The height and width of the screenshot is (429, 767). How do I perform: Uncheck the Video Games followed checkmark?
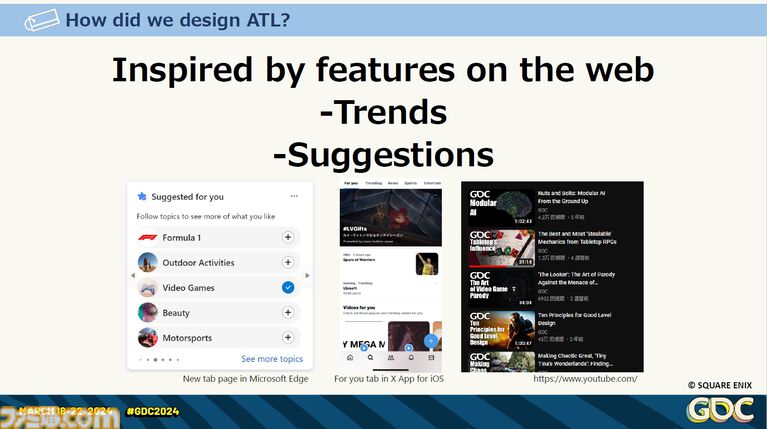(x=288, y=288)
